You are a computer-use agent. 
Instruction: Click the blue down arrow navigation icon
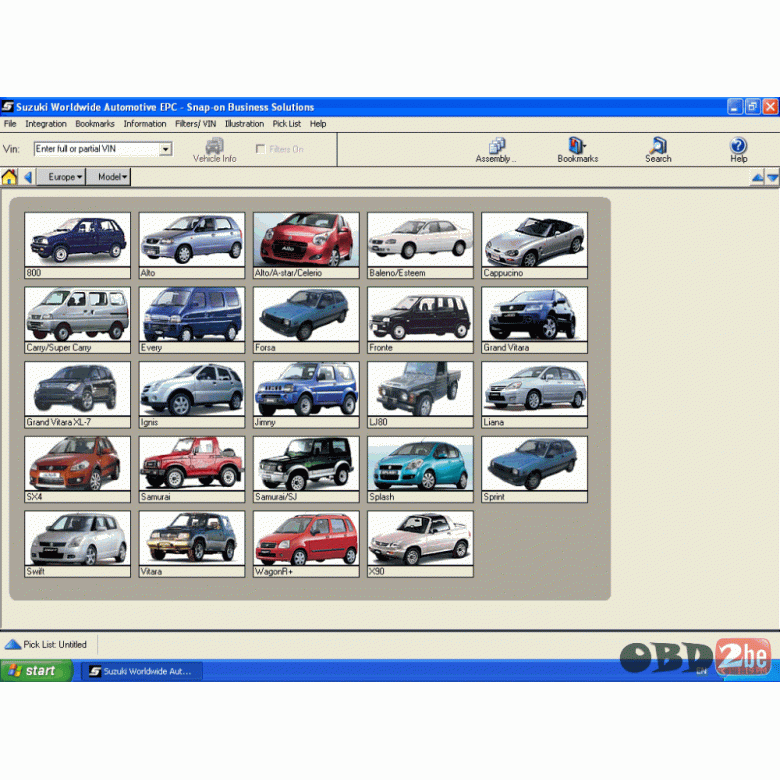pos(773,178)
